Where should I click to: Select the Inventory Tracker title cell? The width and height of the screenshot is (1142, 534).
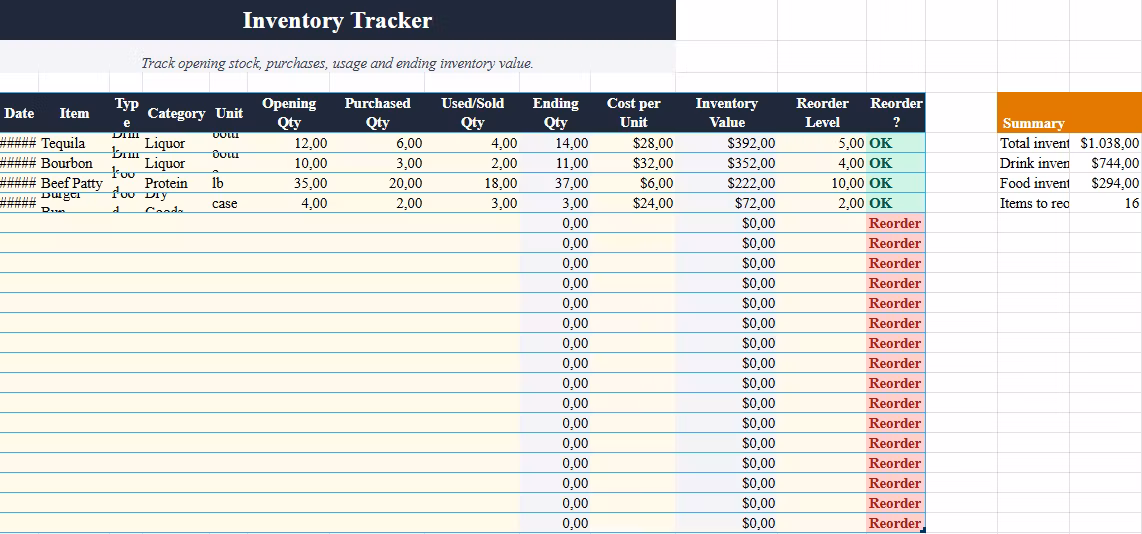[x=337, y=20]
